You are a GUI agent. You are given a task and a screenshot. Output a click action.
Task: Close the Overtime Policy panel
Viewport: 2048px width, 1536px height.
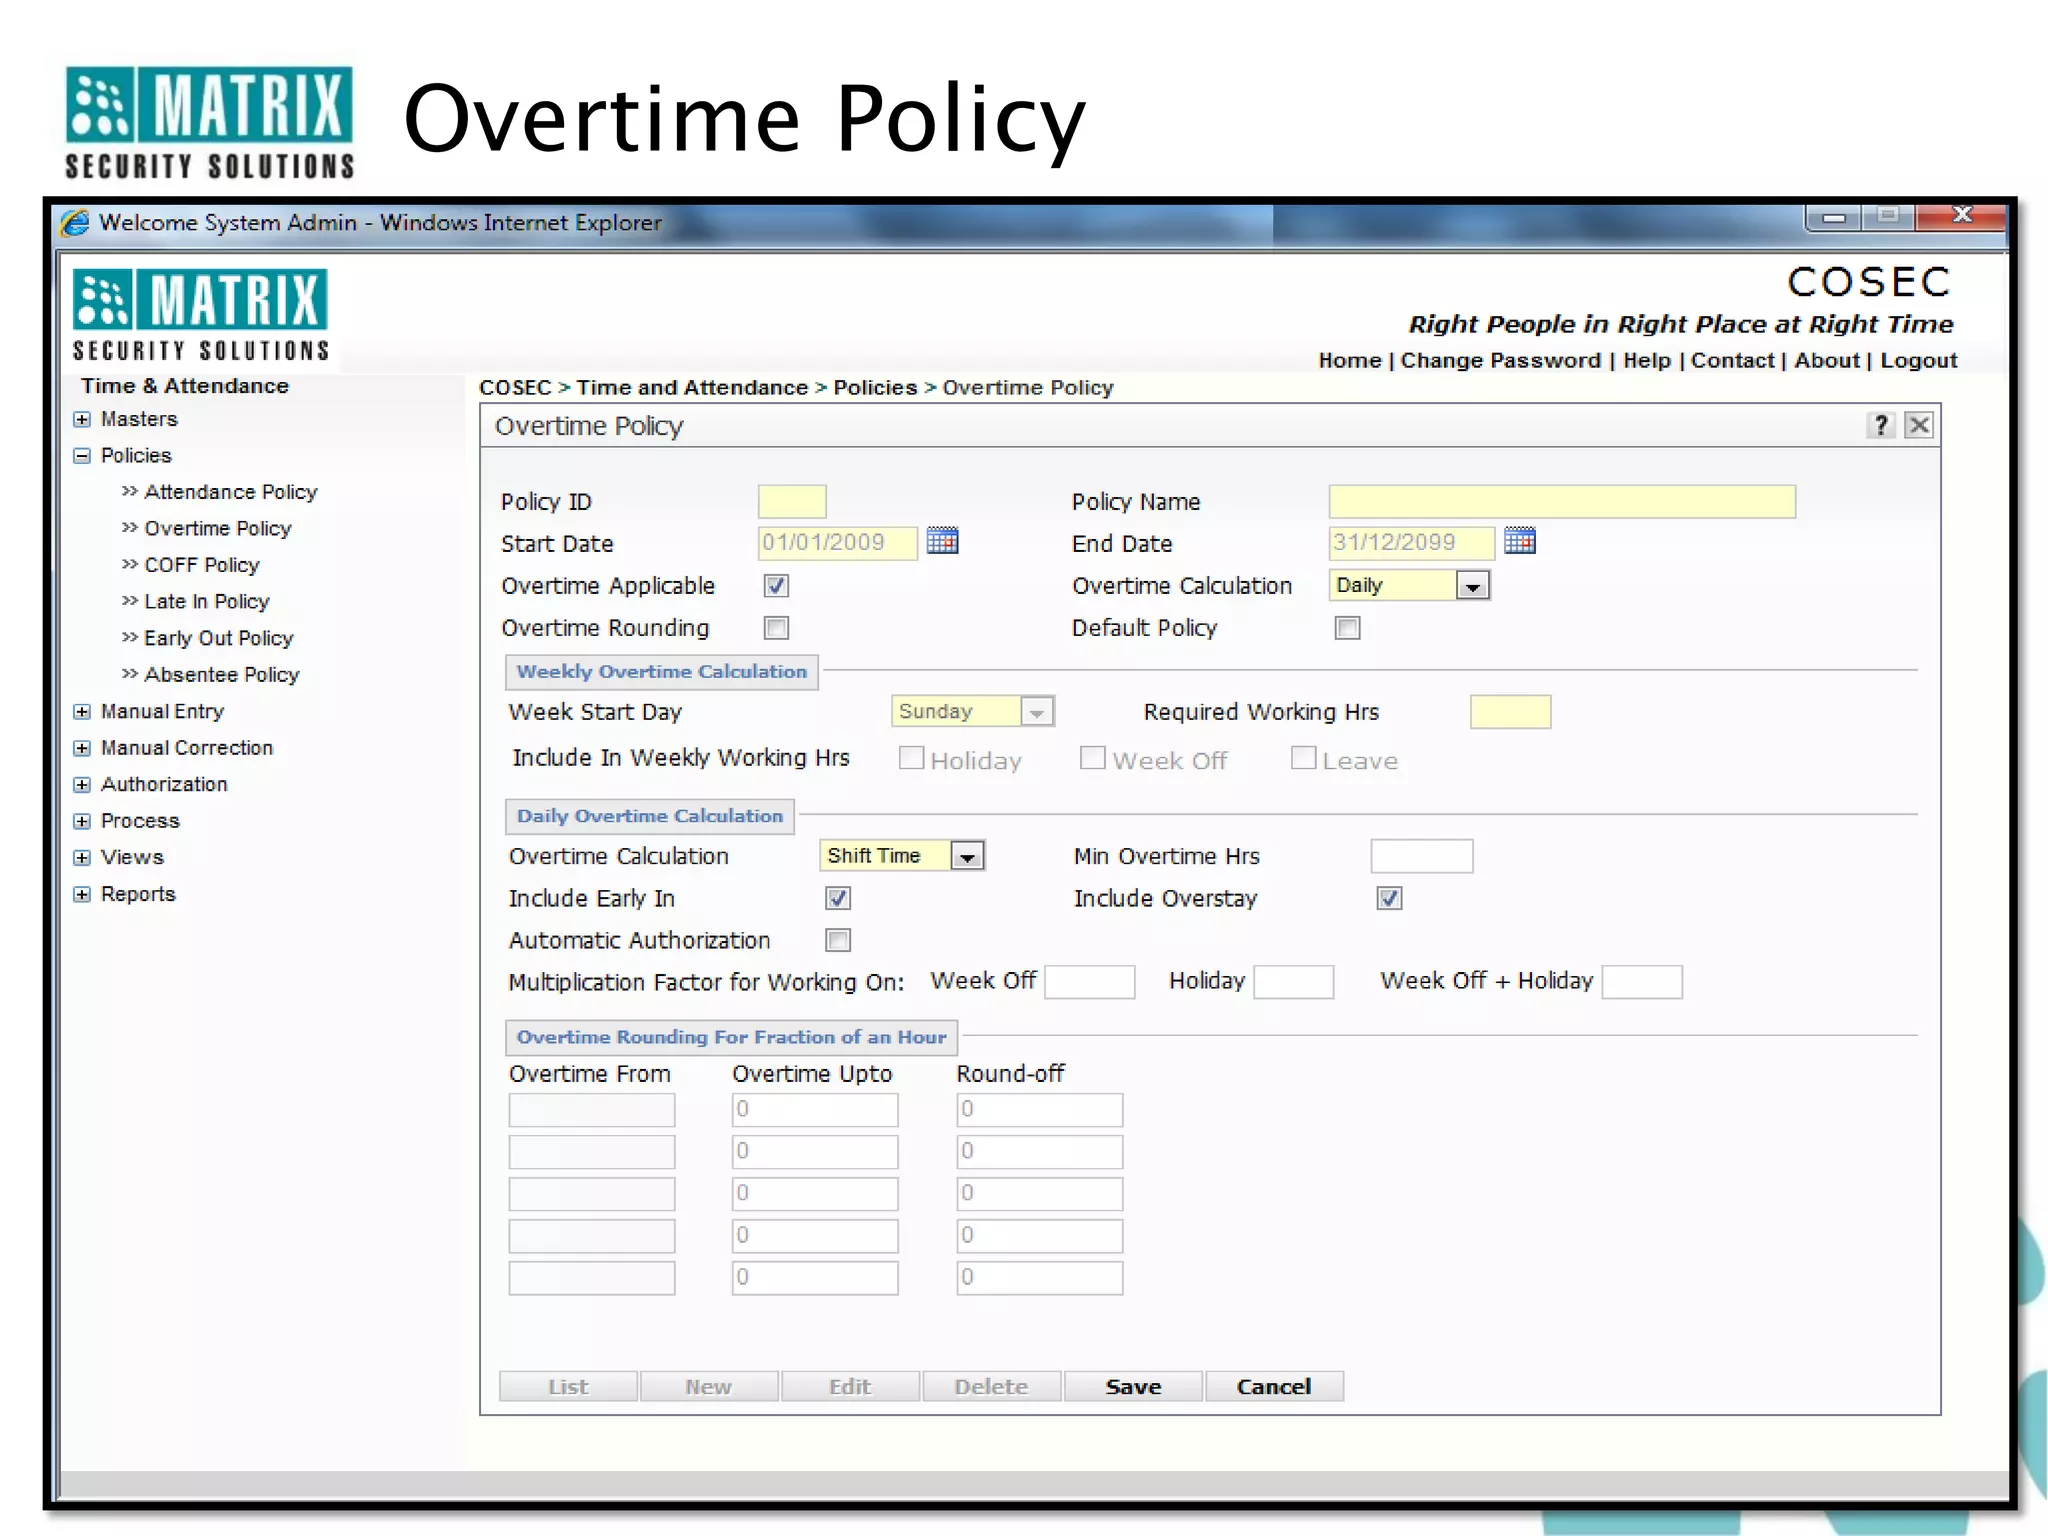(x=1918, y=426)
